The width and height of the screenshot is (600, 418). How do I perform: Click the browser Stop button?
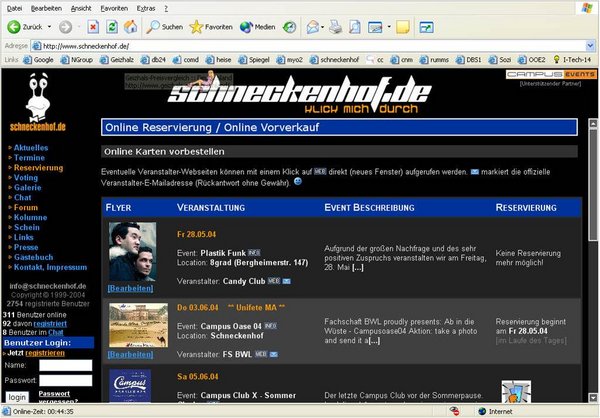(x=92, y=26)
